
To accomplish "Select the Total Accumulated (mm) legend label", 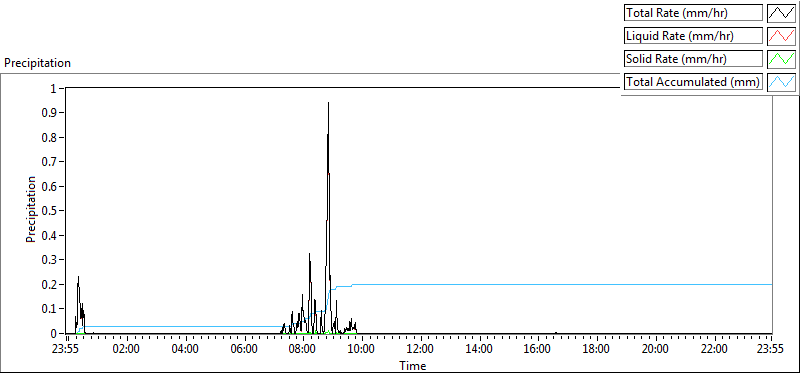I will [x=693, y=82].
